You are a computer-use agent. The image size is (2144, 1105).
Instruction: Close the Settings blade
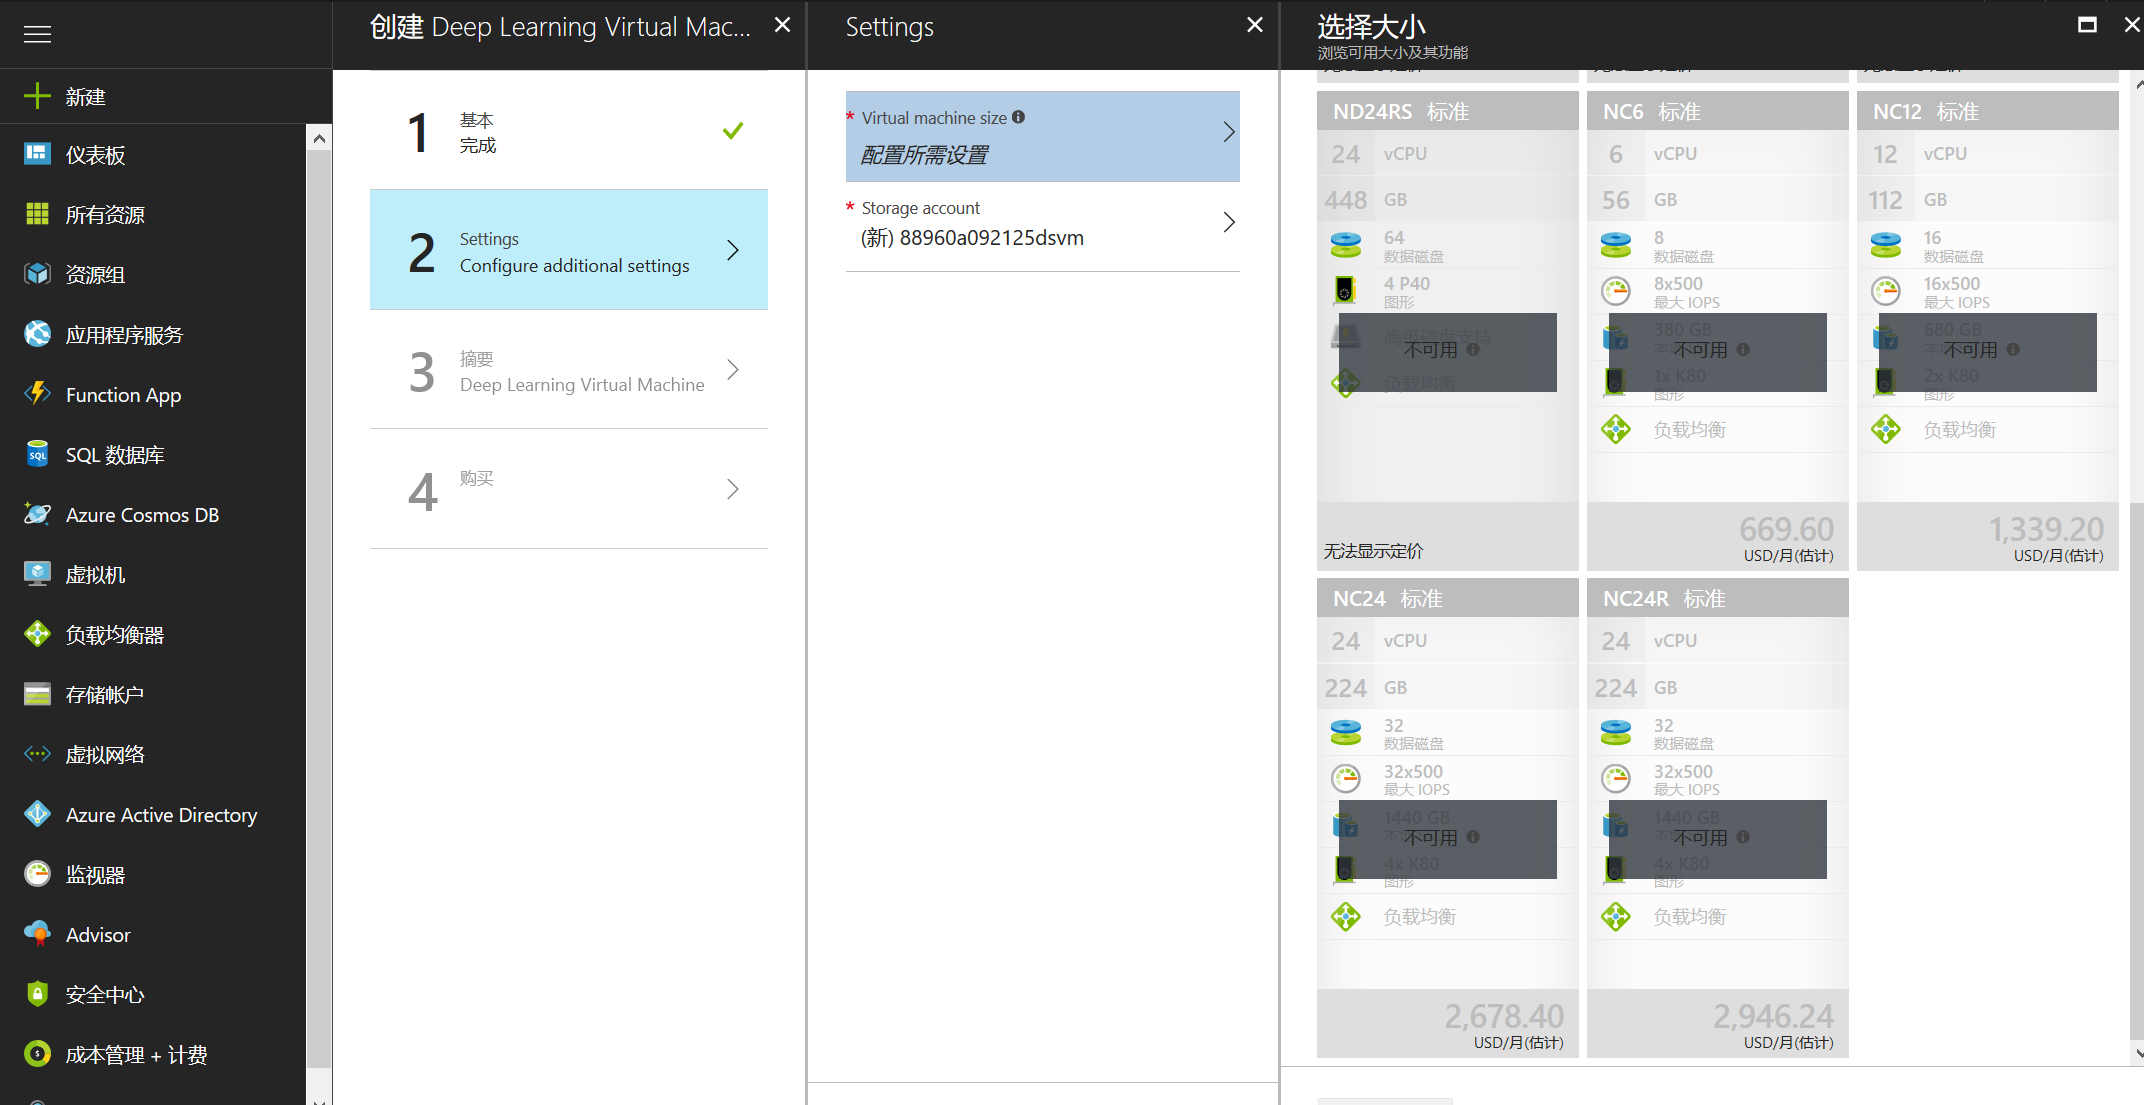[1255, 25]
